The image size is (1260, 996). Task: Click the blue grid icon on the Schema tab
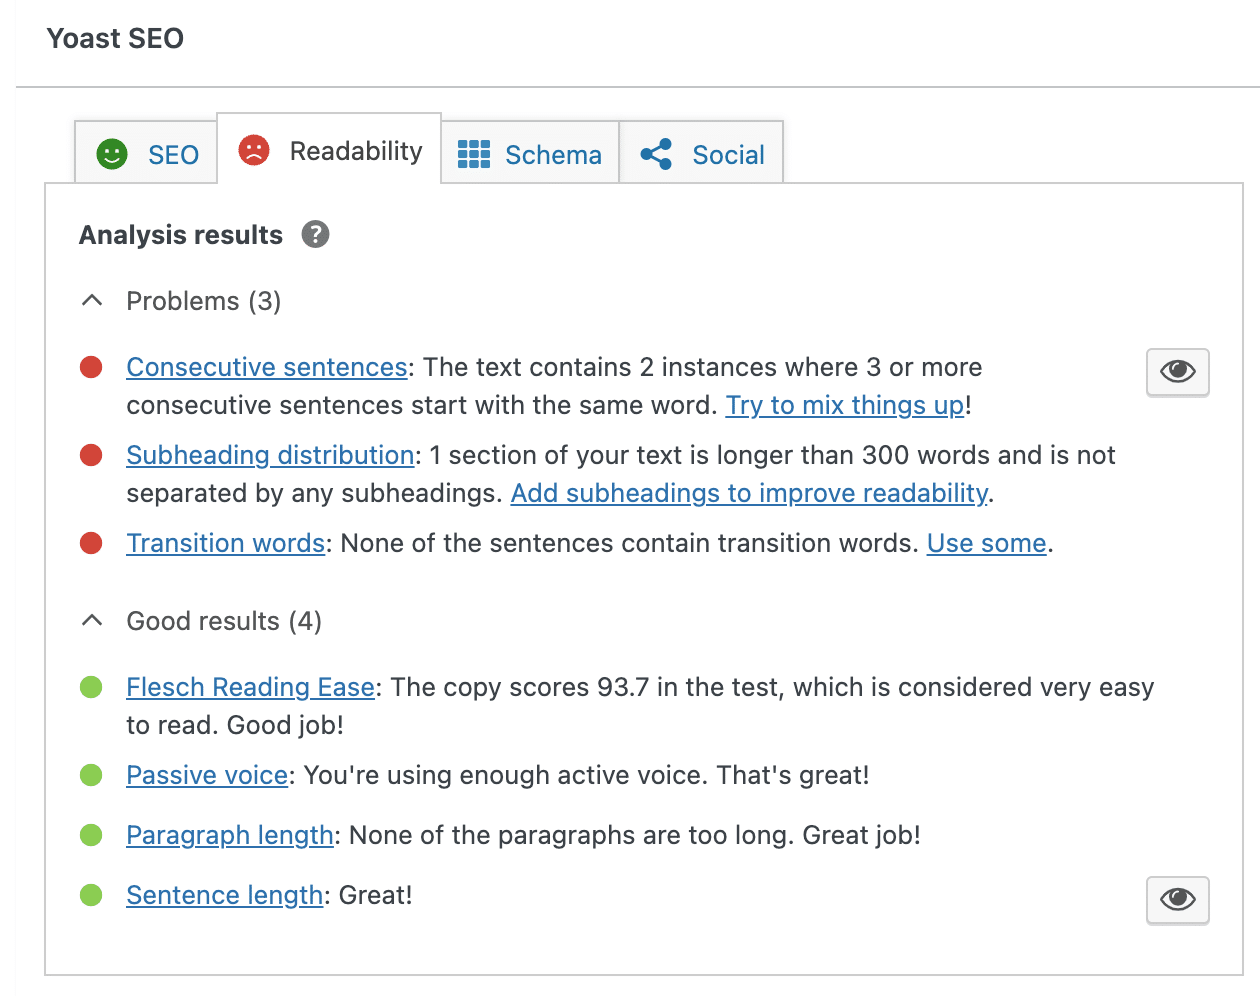(x=473, y=154)
